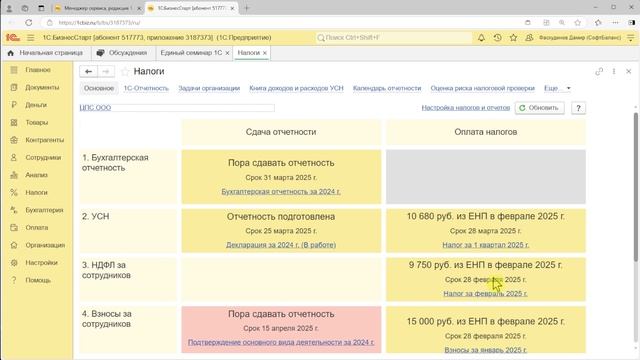This screenshot has width=640, height=360.
Task: Click the Обновить button
Action: [539, 108]
